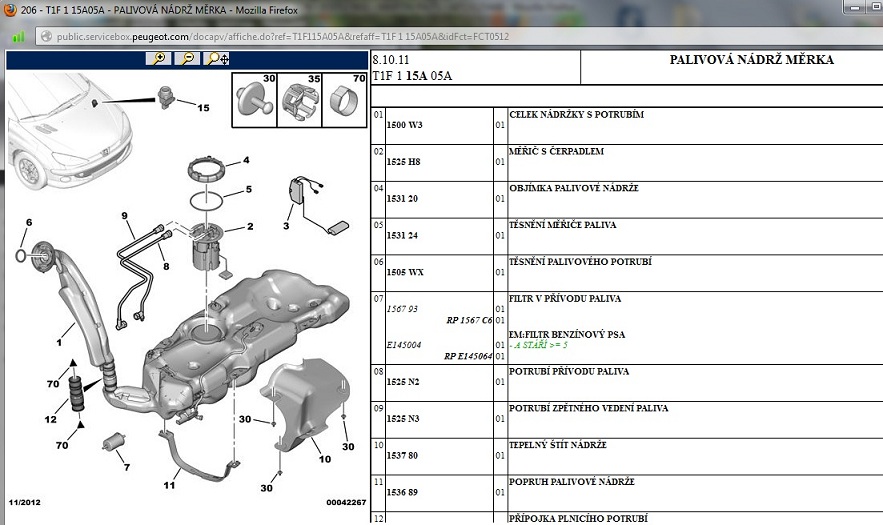Open replacement part RP 1567 C6
The width and height of the screenshot is (883, 525).
tap(469, 321)
